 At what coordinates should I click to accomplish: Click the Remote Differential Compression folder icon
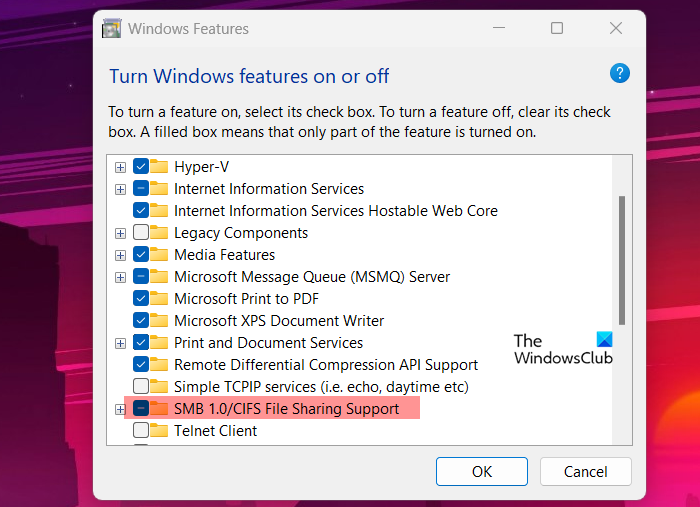[x=159, y=365]
